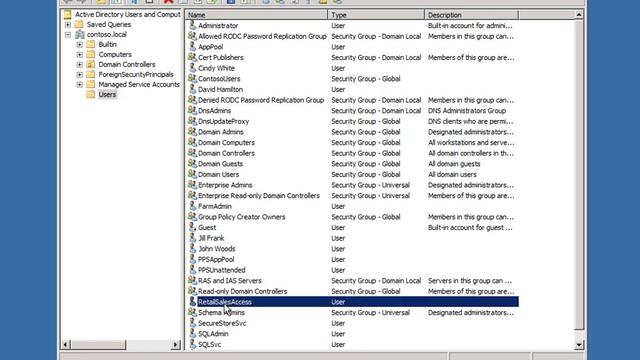Click the contoso.local domain icon in tree
The width and height of the screenshot is (640, 360).
pyautogui.click(x=80, y=34)
